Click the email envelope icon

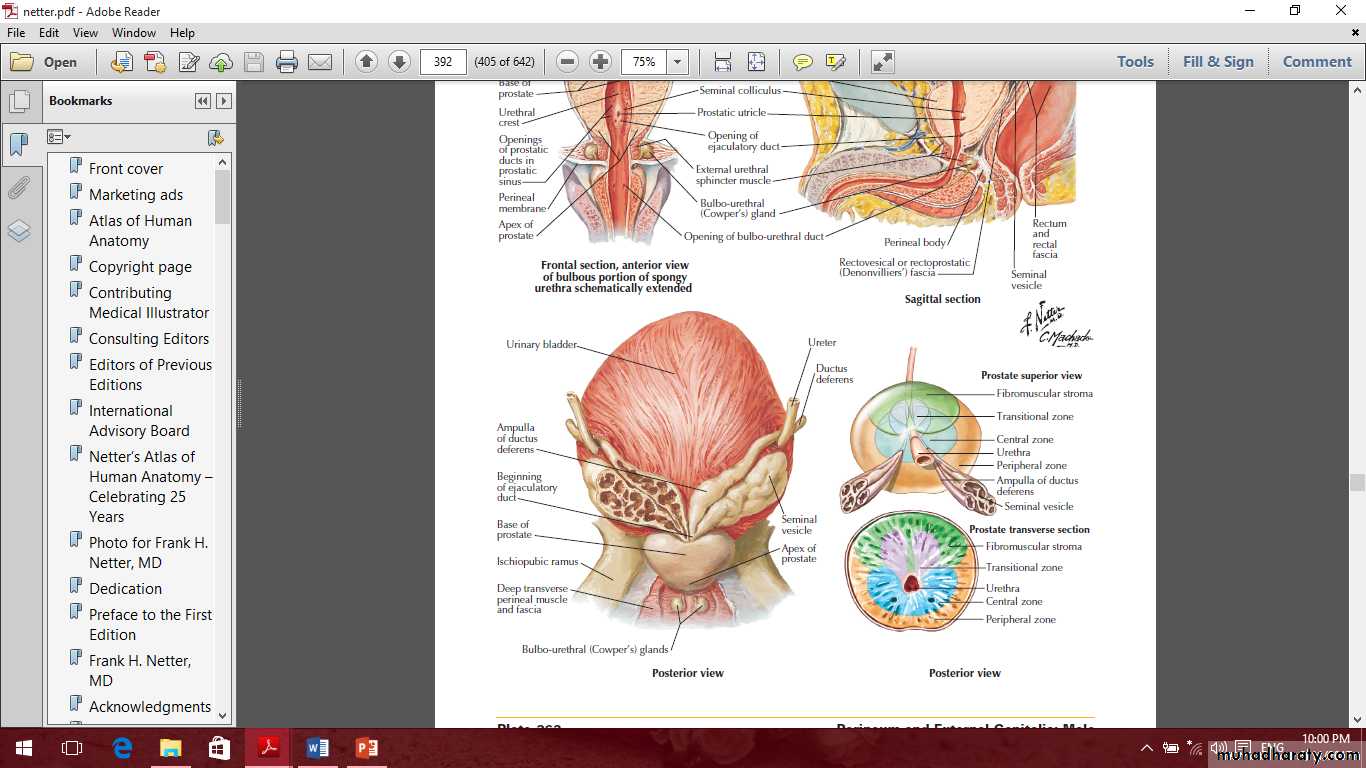pyautogui.click(x=320, y=62)
